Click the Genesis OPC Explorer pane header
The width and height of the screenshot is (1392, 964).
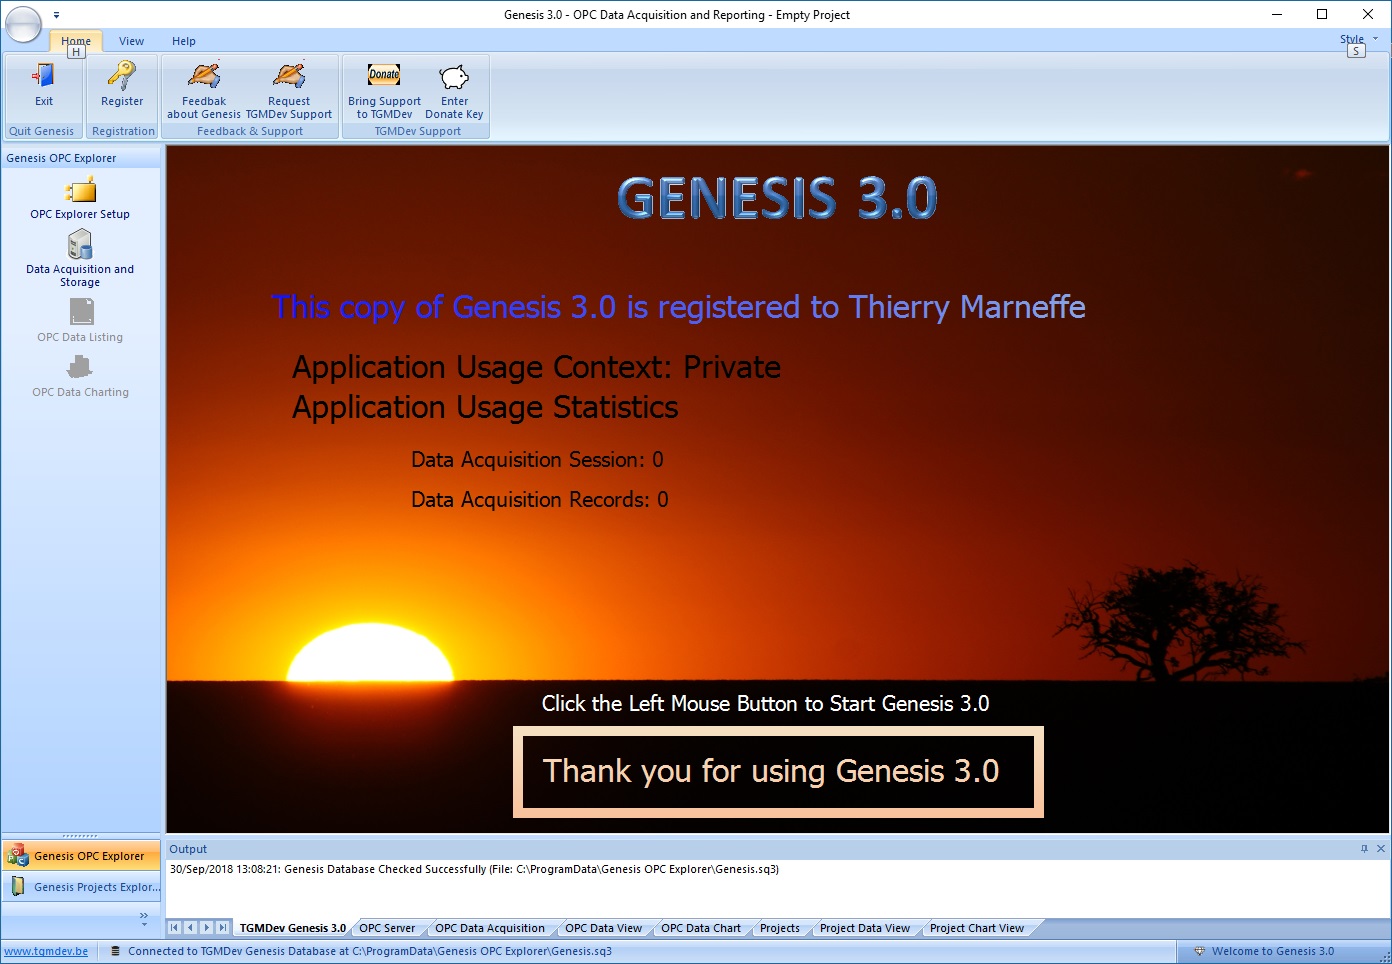pos(81,158)
